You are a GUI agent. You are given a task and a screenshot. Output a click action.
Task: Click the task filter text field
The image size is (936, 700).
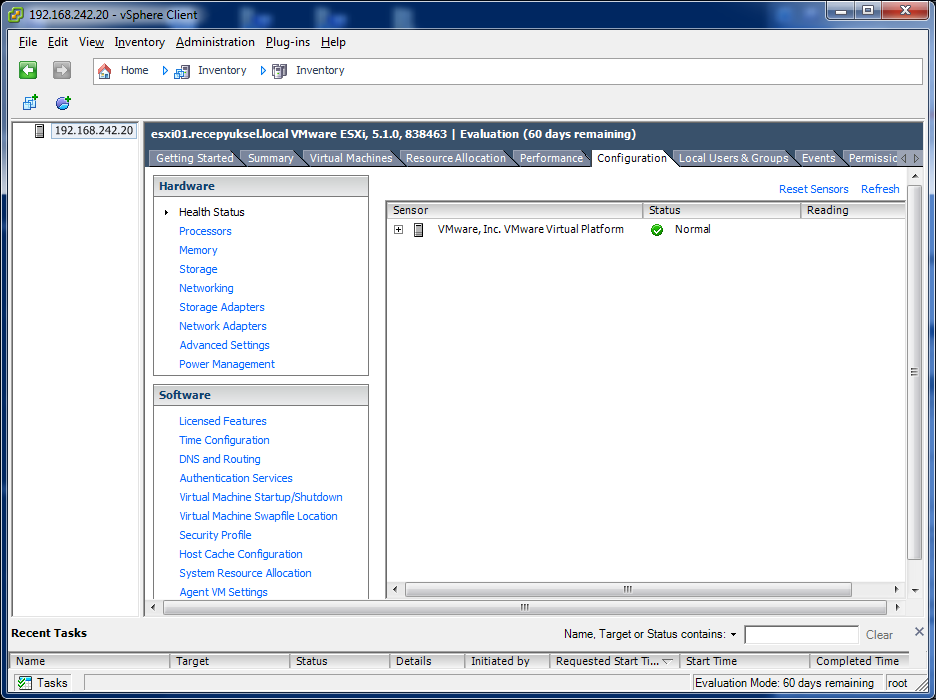pyautogui.click(x=801, y=635)
